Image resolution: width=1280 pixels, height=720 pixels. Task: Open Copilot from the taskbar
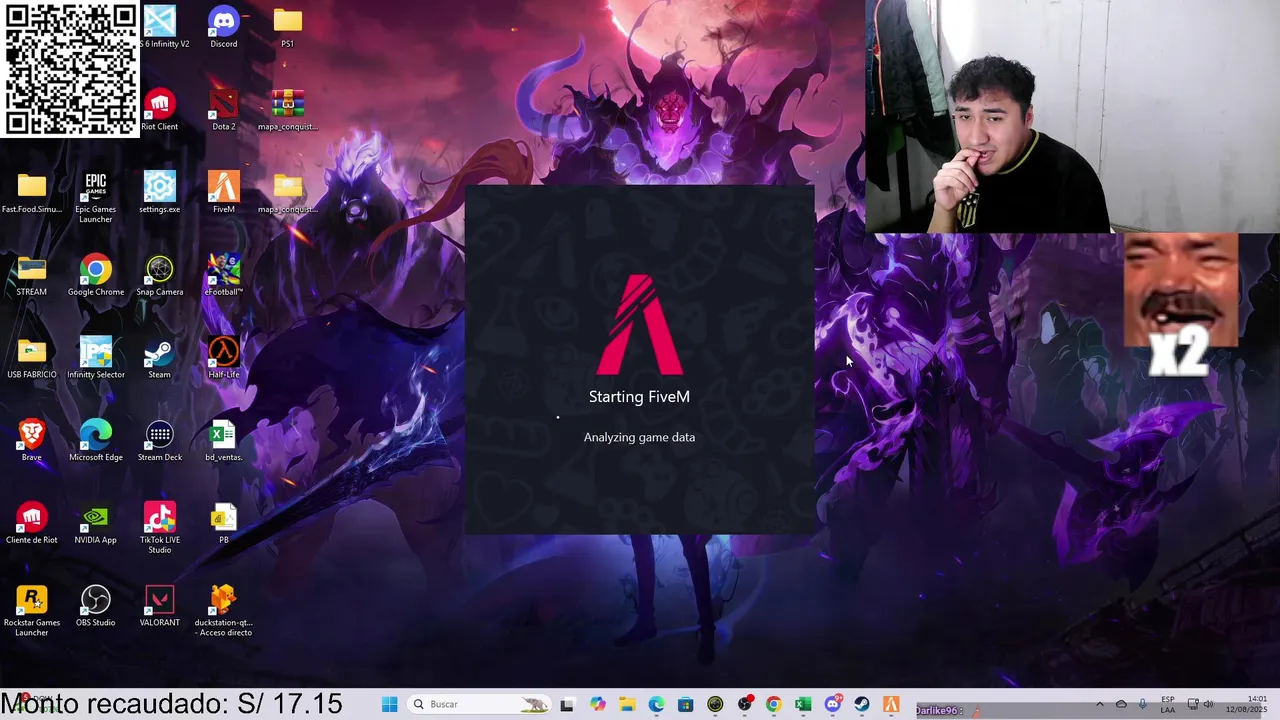click(x=597, y=704)
